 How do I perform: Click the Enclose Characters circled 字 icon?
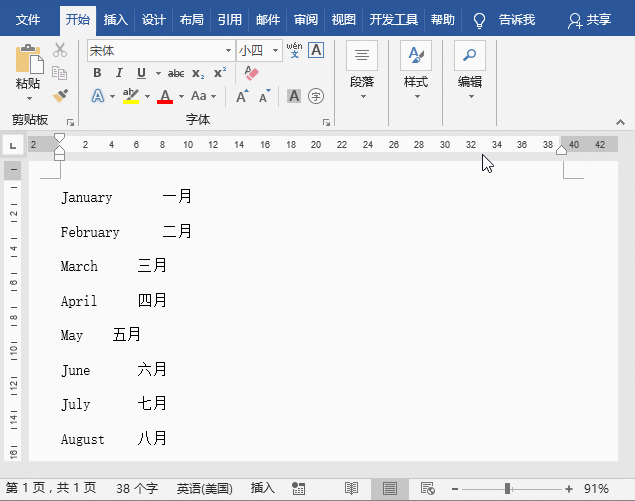click(x=316, y=96)
